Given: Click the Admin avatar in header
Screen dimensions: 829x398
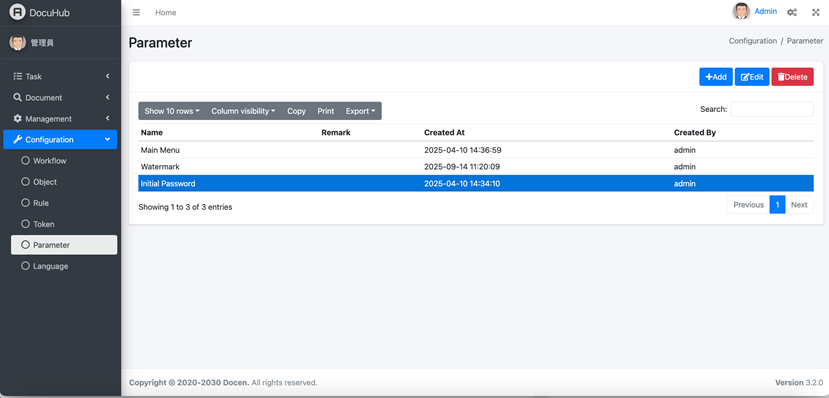Looking at the screenshot, I should (741, 11).
